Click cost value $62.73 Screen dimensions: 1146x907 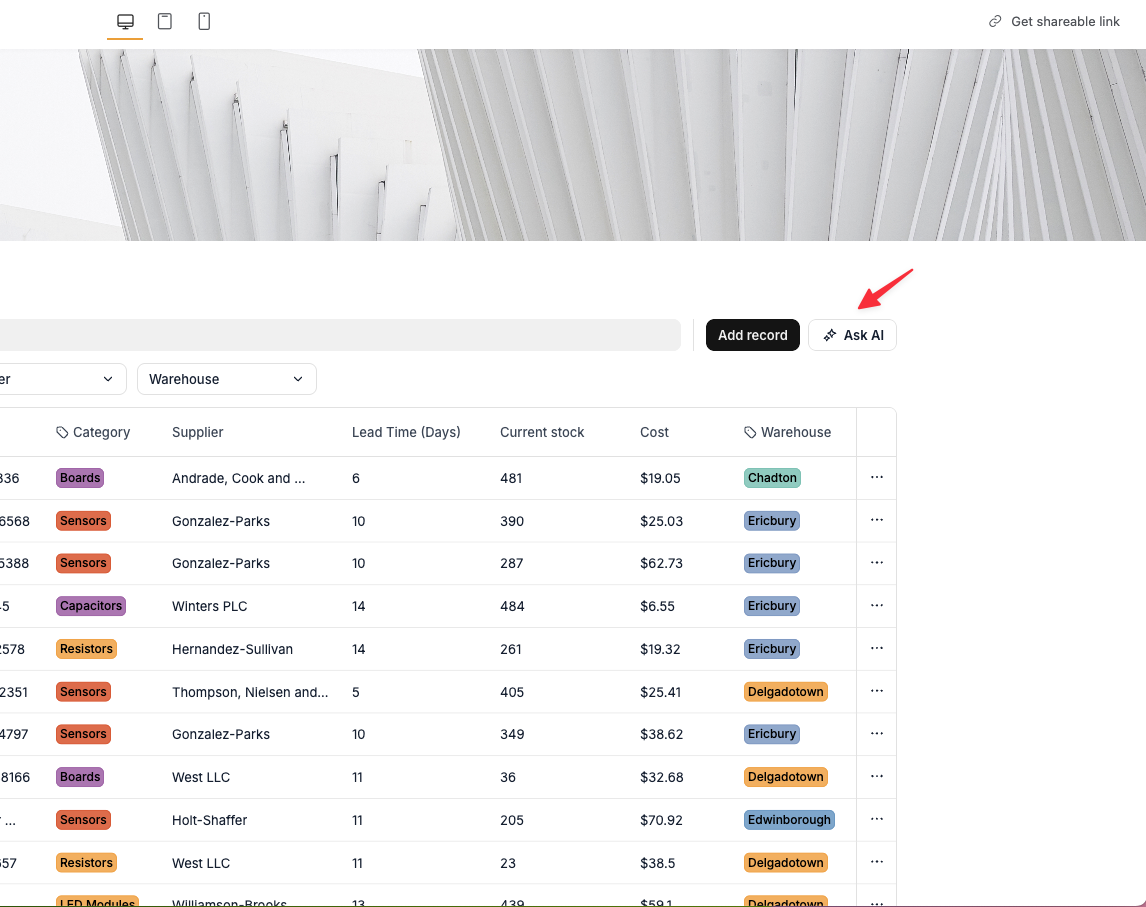click(661, 563)
